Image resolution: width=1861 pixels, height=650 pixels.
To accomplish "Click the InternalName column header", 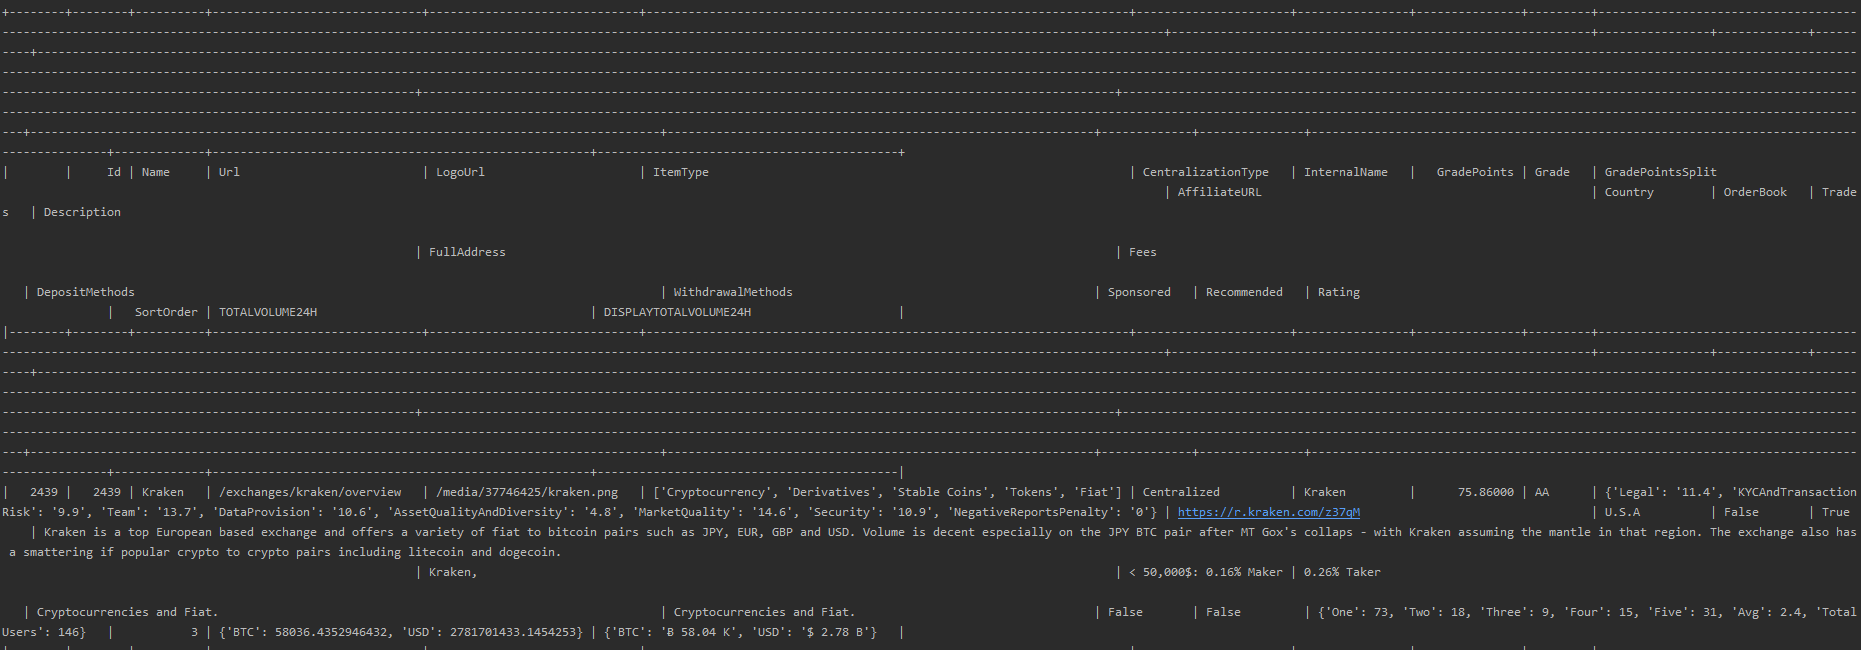I will point(1346,172).
